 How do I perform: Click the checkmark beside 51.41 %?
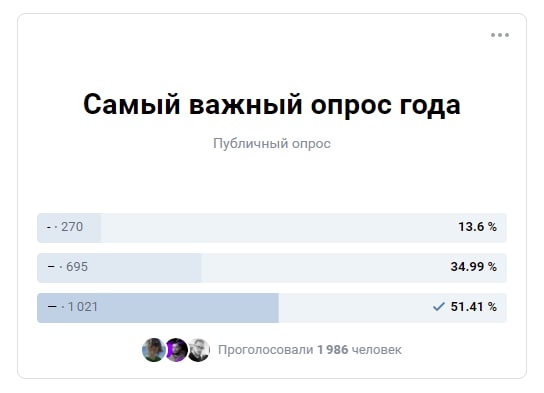439,307
